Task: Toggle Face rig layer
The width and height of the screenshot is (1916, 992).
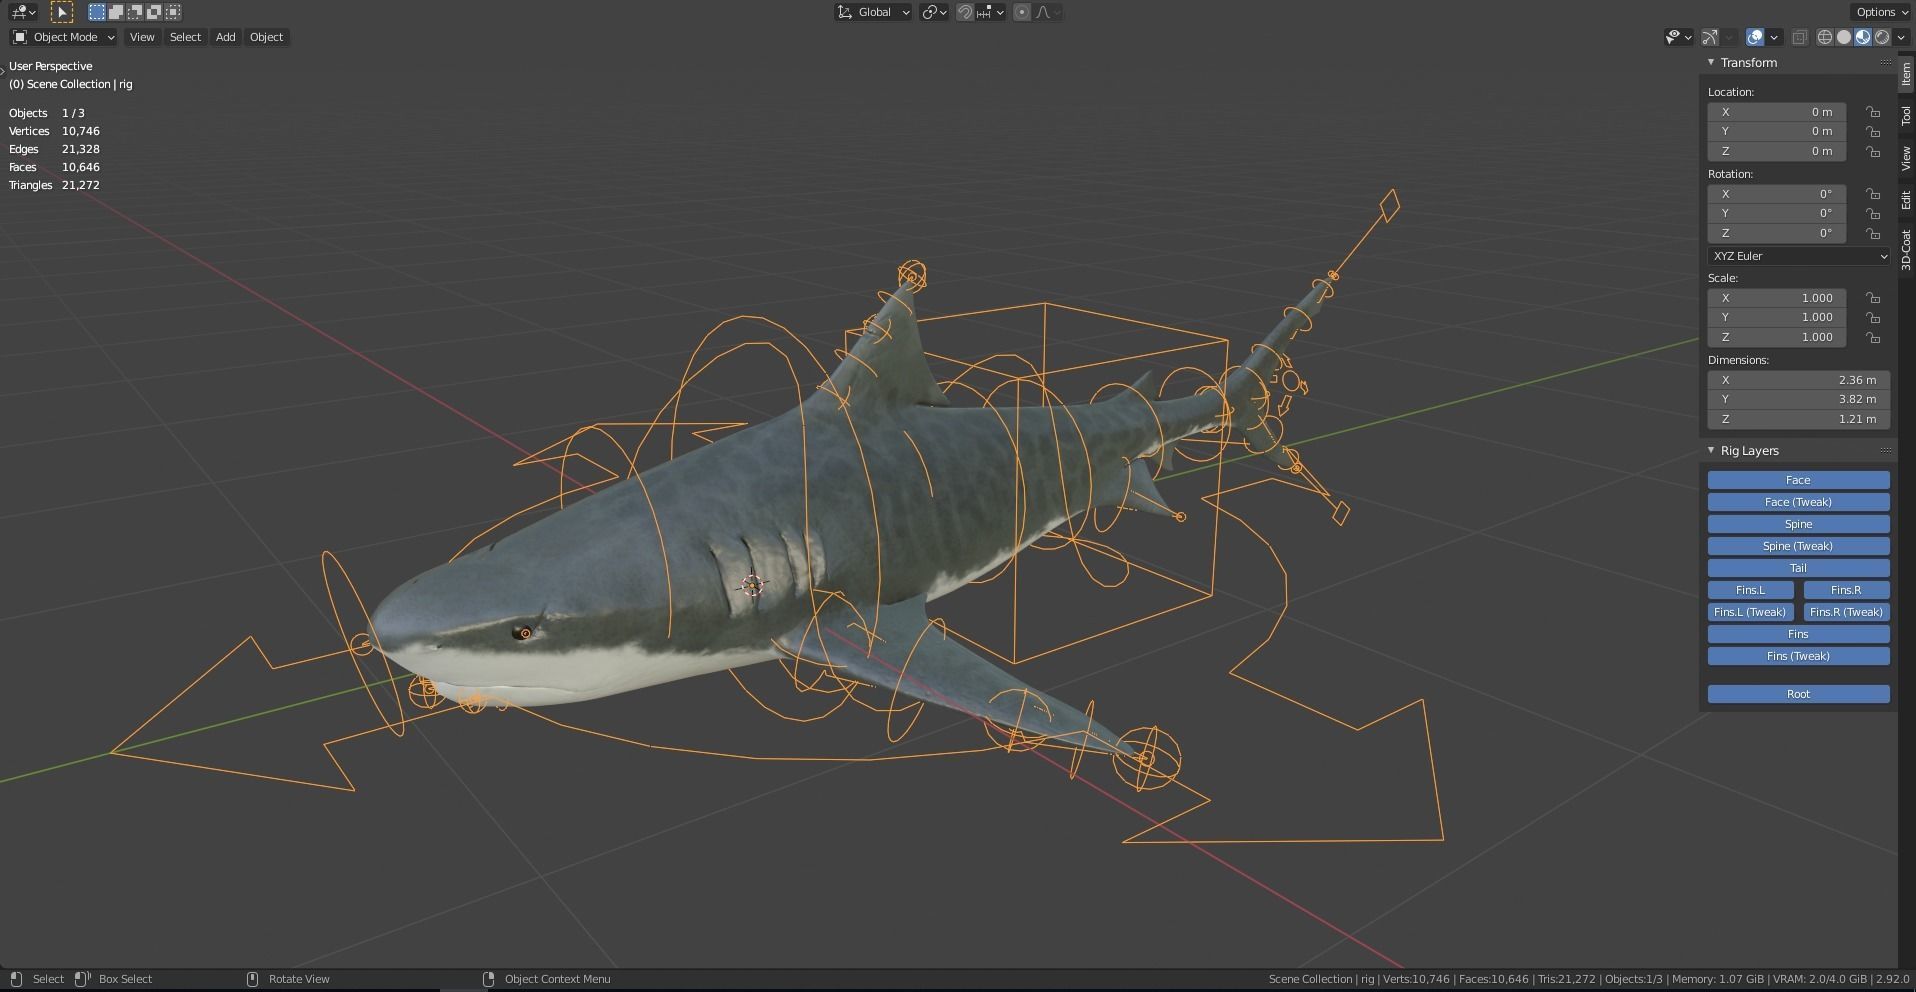Action: coord(1798,480)
